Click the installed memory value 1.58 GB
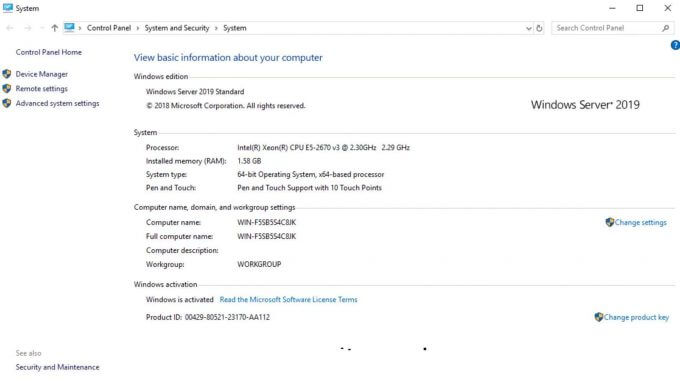The width and height of the screenshot is (680, 383). (249, 161)
